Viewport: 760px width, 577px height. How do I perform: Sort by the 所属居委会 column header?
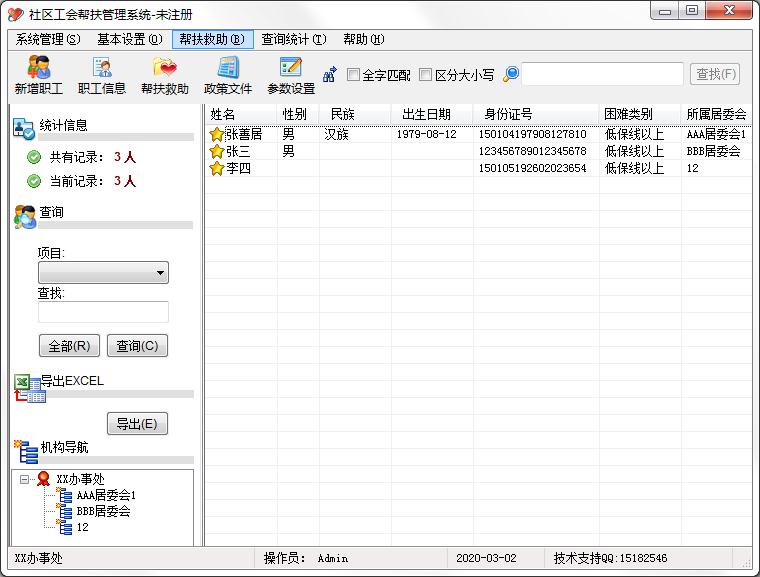point(716,114)
